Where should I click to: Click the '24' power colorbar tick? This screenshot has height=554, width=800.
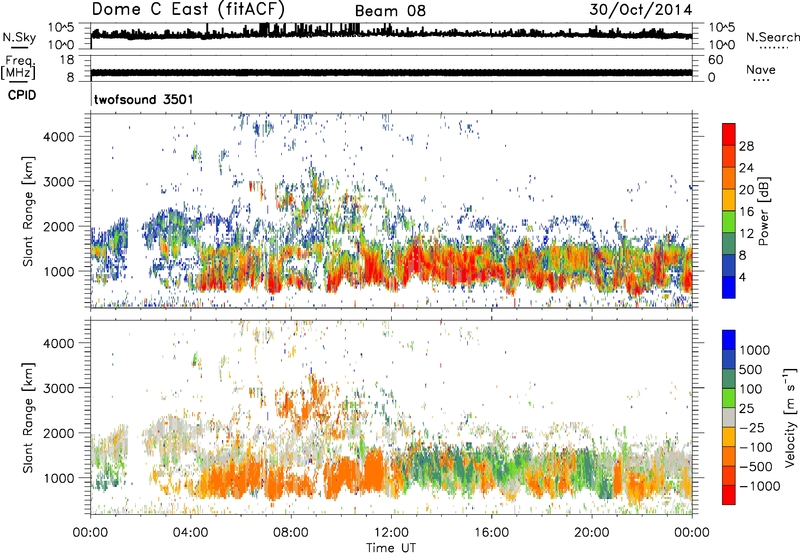pyautogui.click(x=746, y=168)
